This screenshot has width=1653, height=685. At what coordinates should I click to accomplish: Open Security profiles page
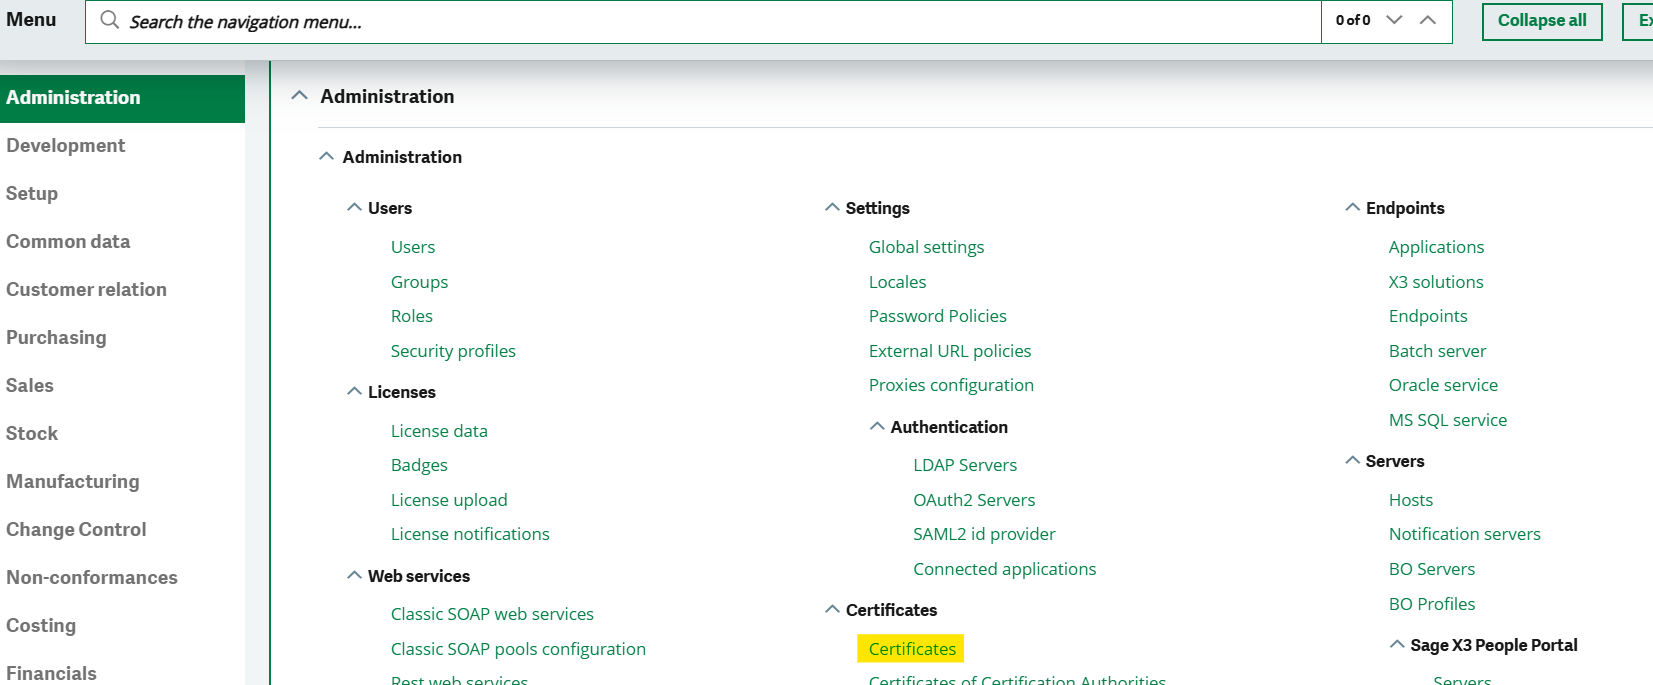point(453,351)
